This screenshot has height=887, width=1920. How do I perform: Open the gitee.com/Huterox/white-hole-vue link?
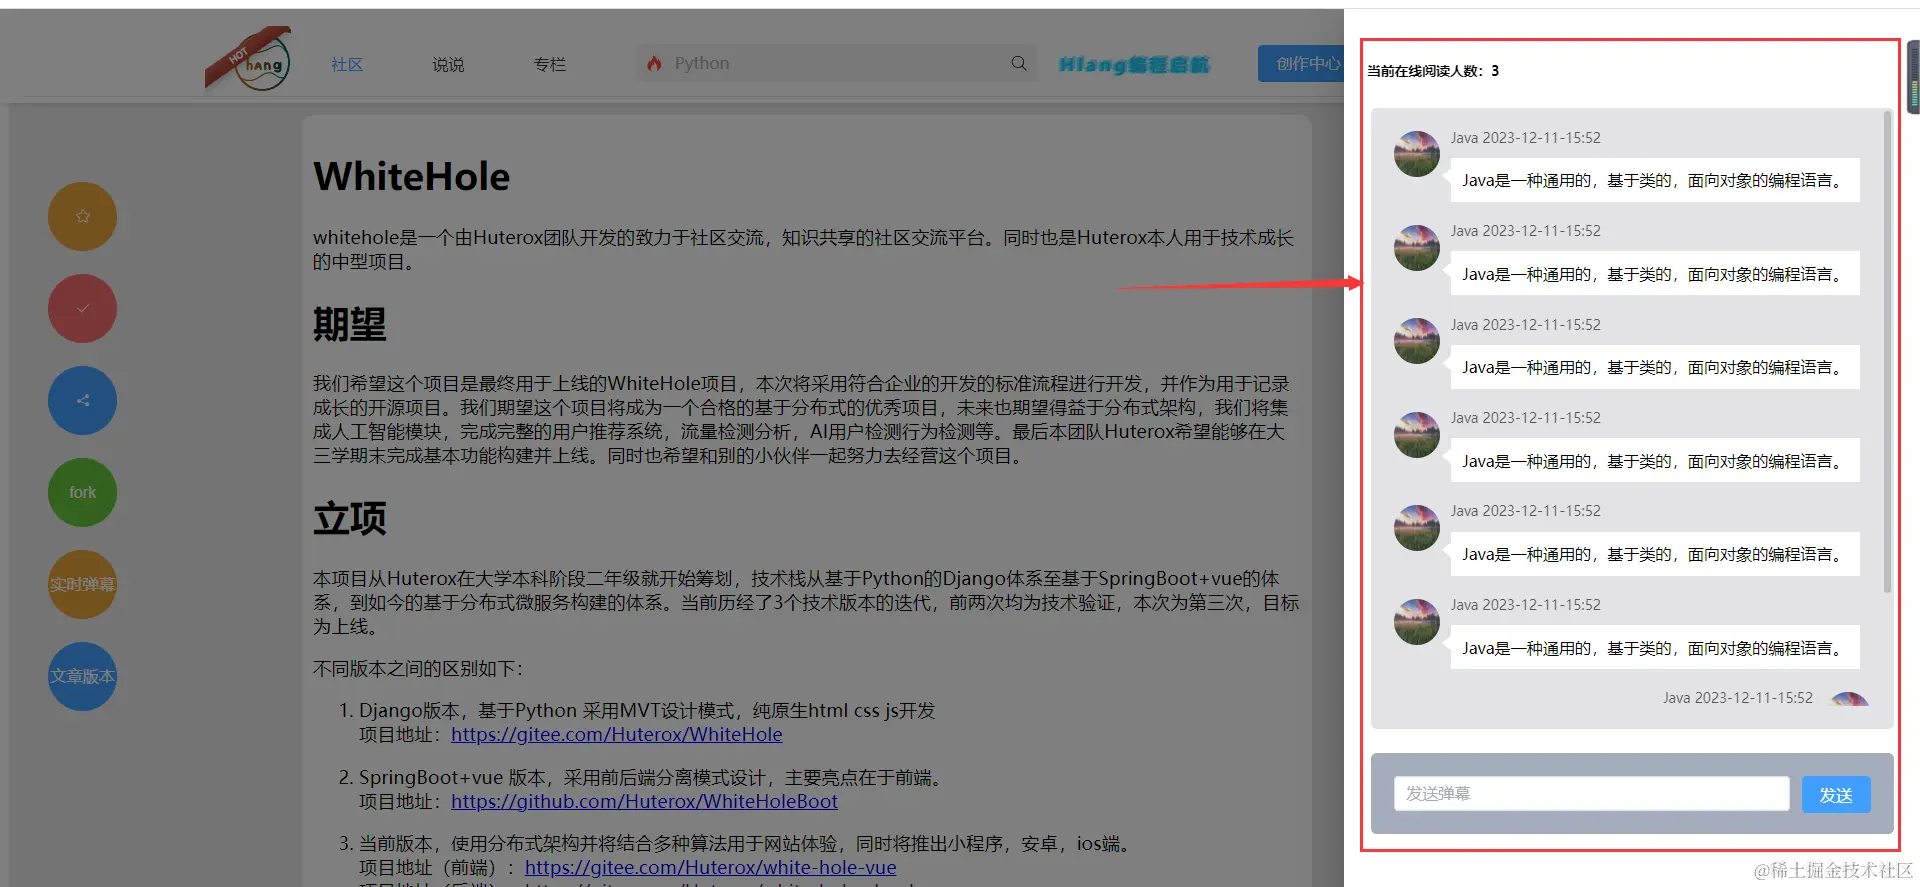click(710, 867)
